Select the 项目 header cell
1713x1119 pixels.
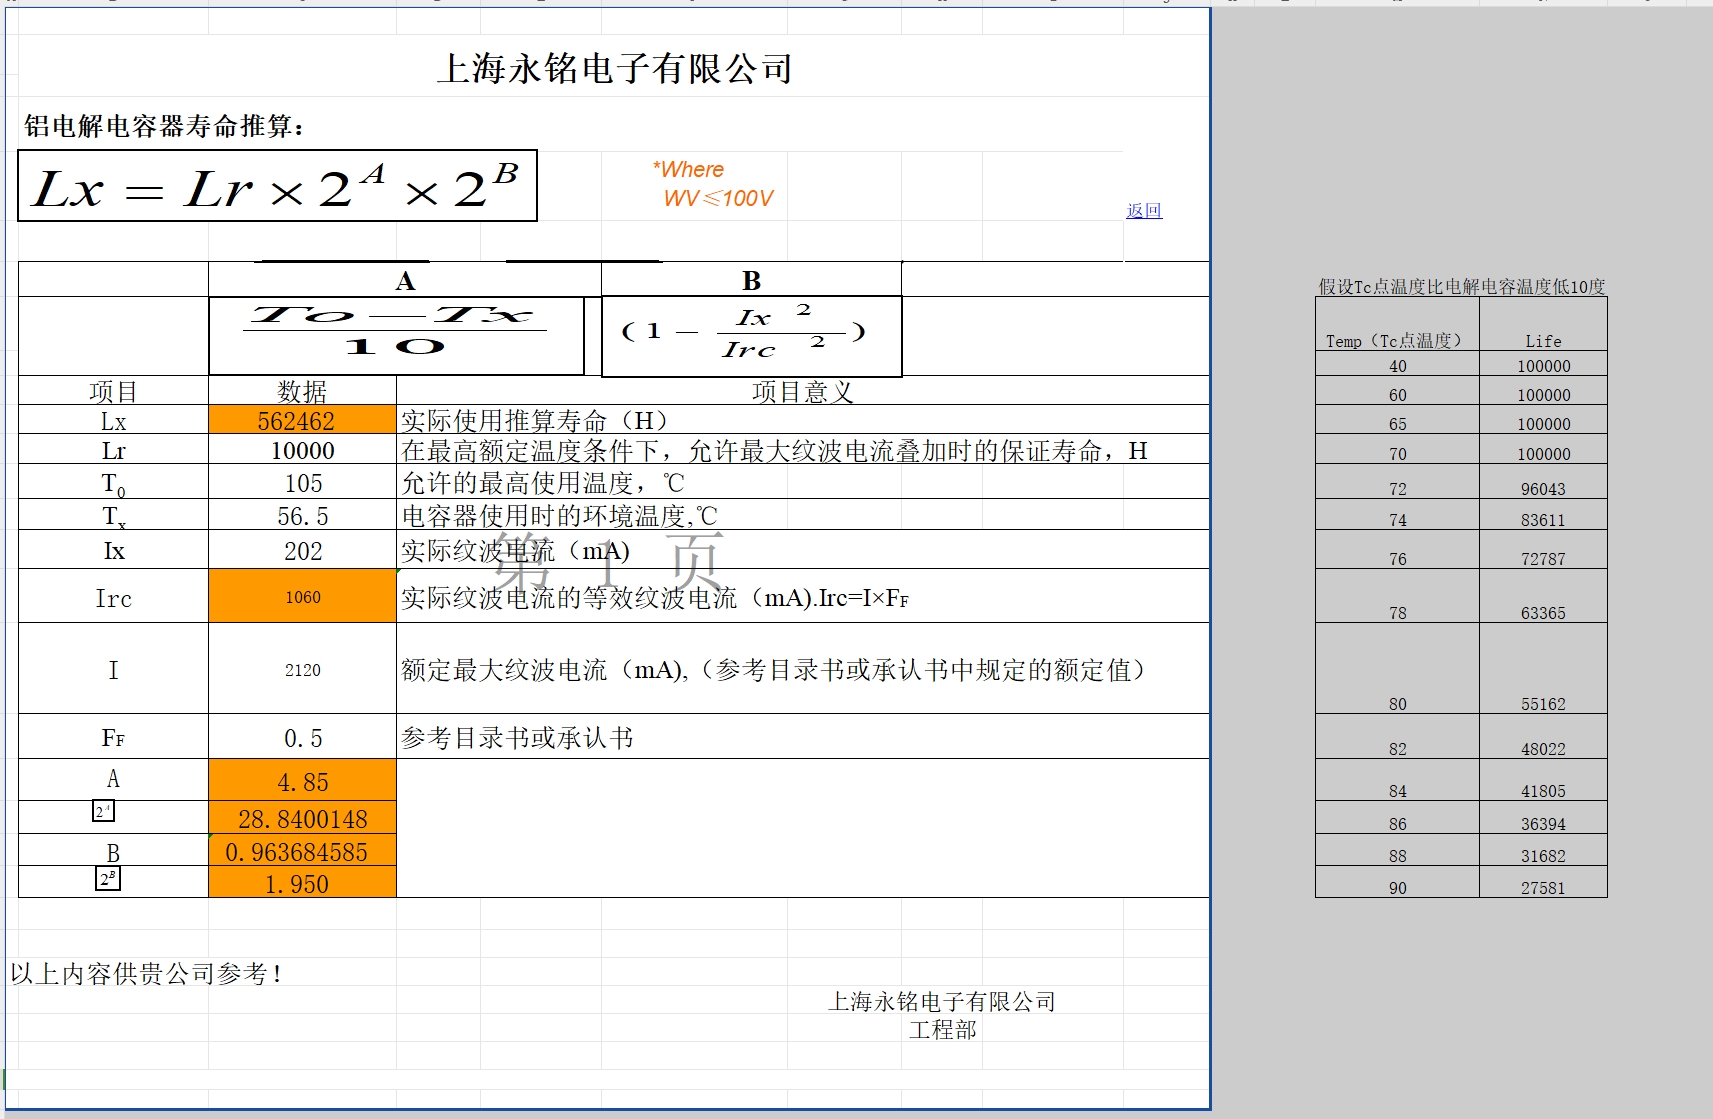[113, 391]
